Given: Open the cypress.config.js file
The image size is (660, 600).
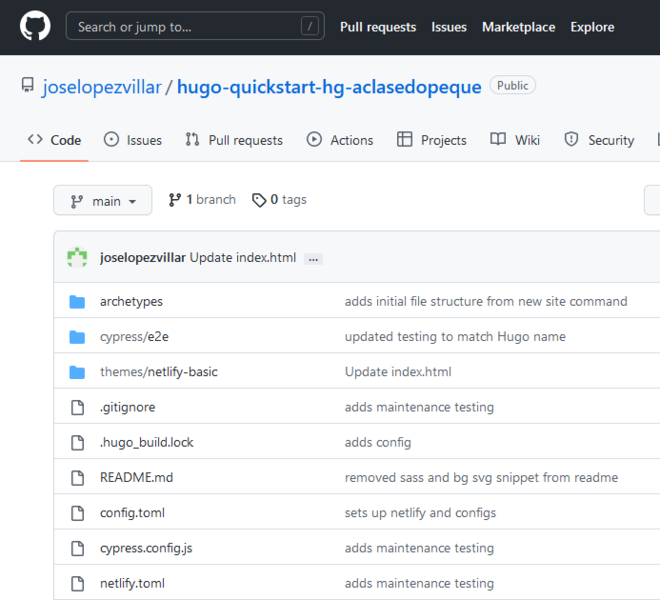Looking at the screenshot, I should [x=146, y=548].
